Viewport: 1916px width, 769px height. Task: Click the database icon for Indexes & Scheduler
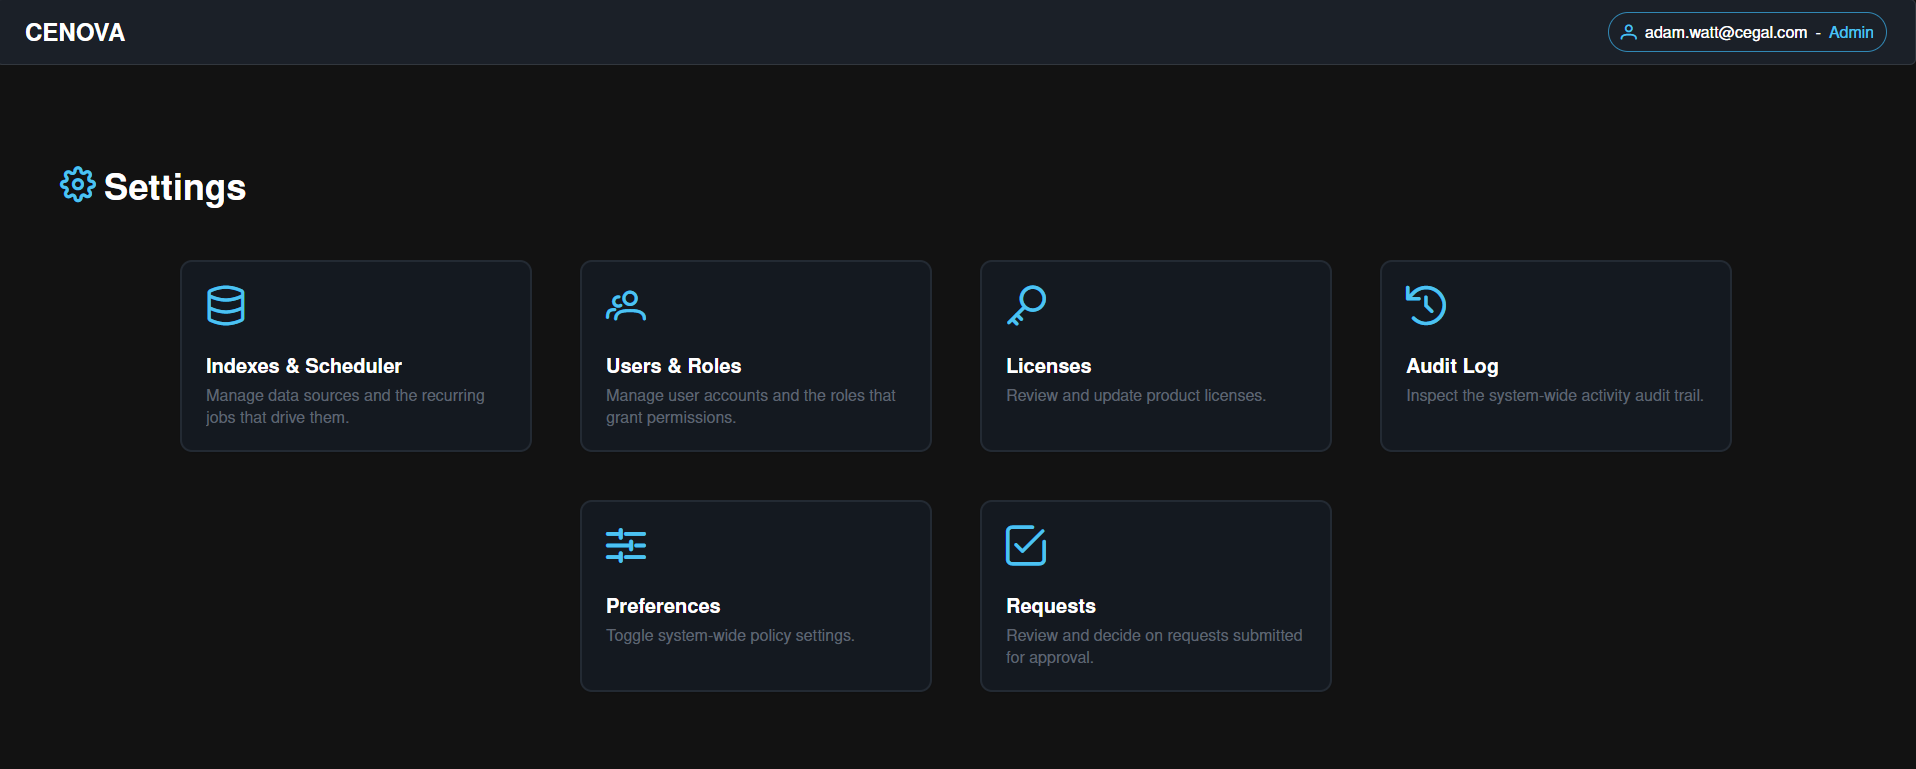click(x=226, y=305)
